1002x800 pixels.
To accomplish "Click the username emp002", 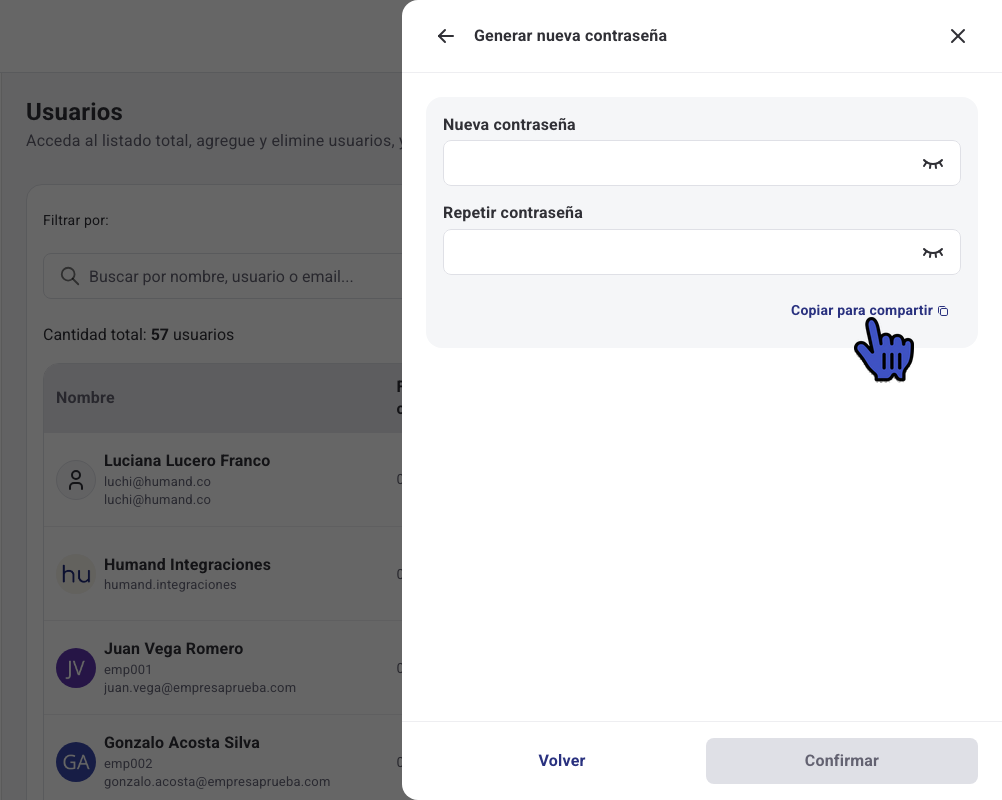I will tap(128, 764).
